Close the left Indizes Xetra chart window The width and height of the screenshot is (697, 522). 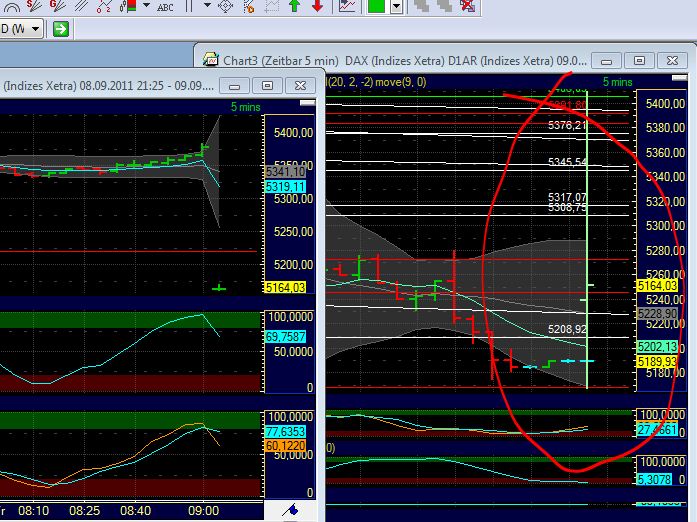click(300, 86)
